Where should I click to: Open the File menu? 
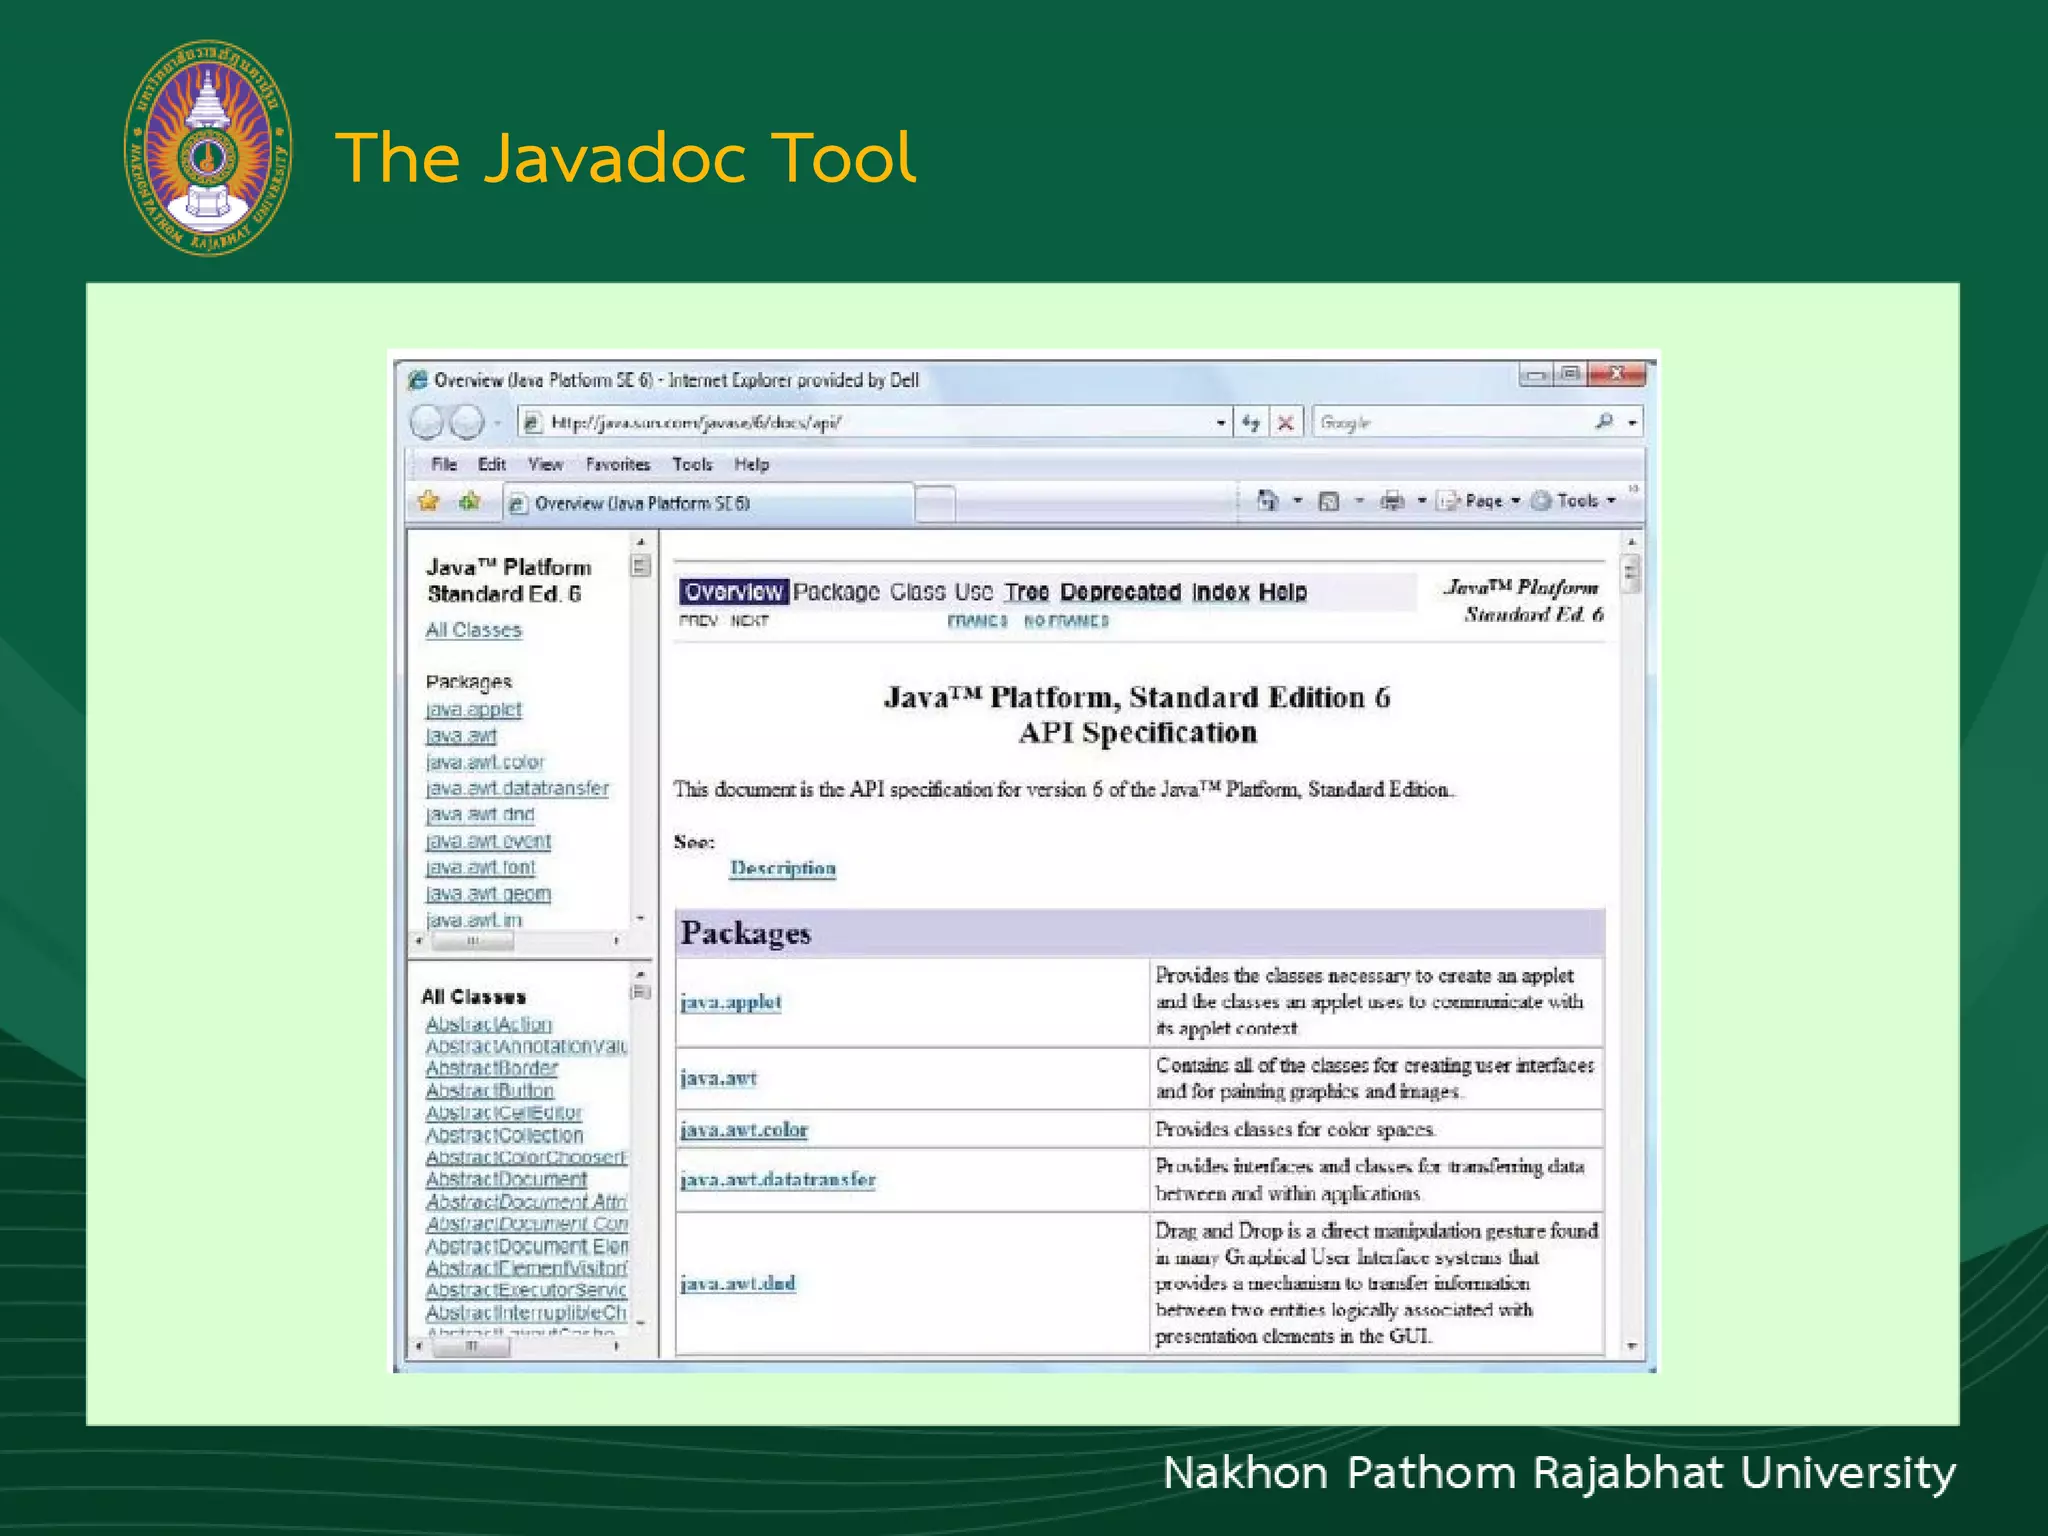pos(444,464)
